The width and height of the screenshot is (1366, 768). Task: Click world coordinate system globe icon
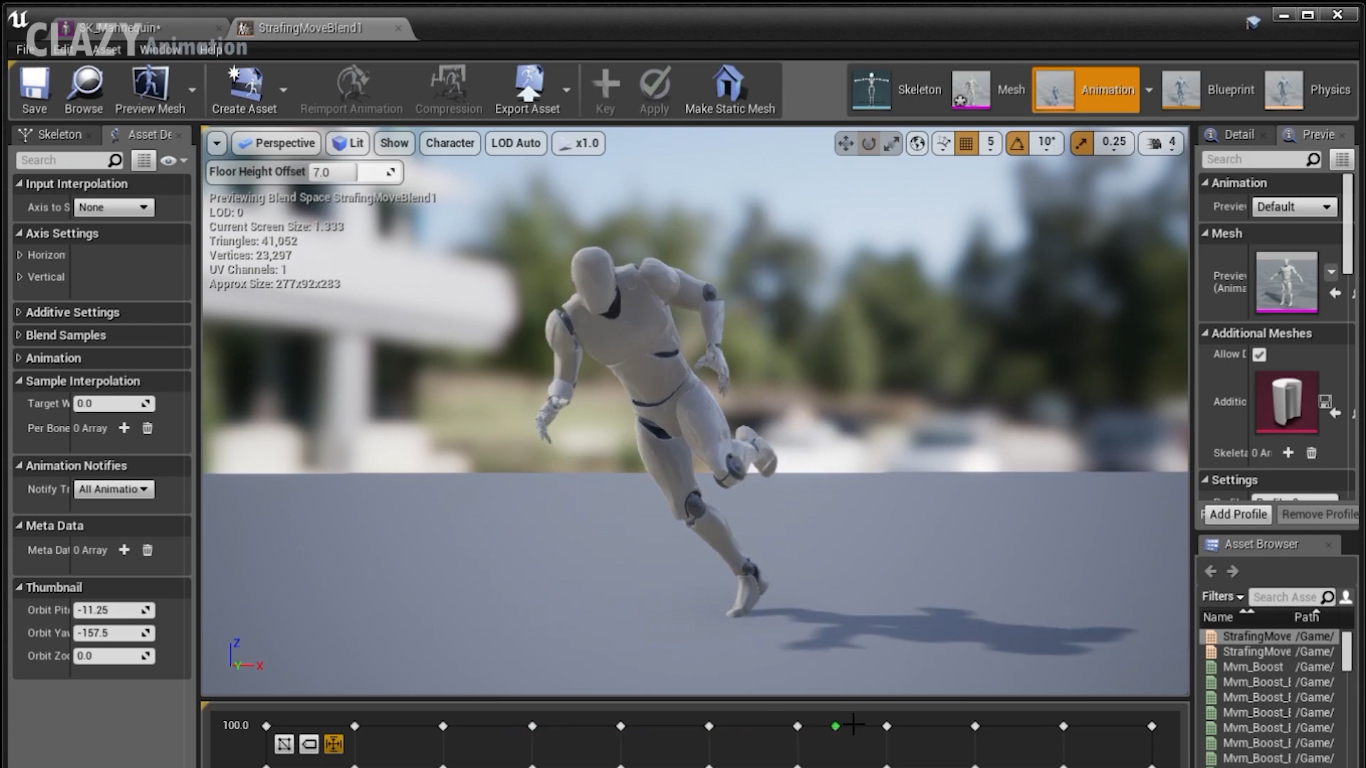pos(917,143)
